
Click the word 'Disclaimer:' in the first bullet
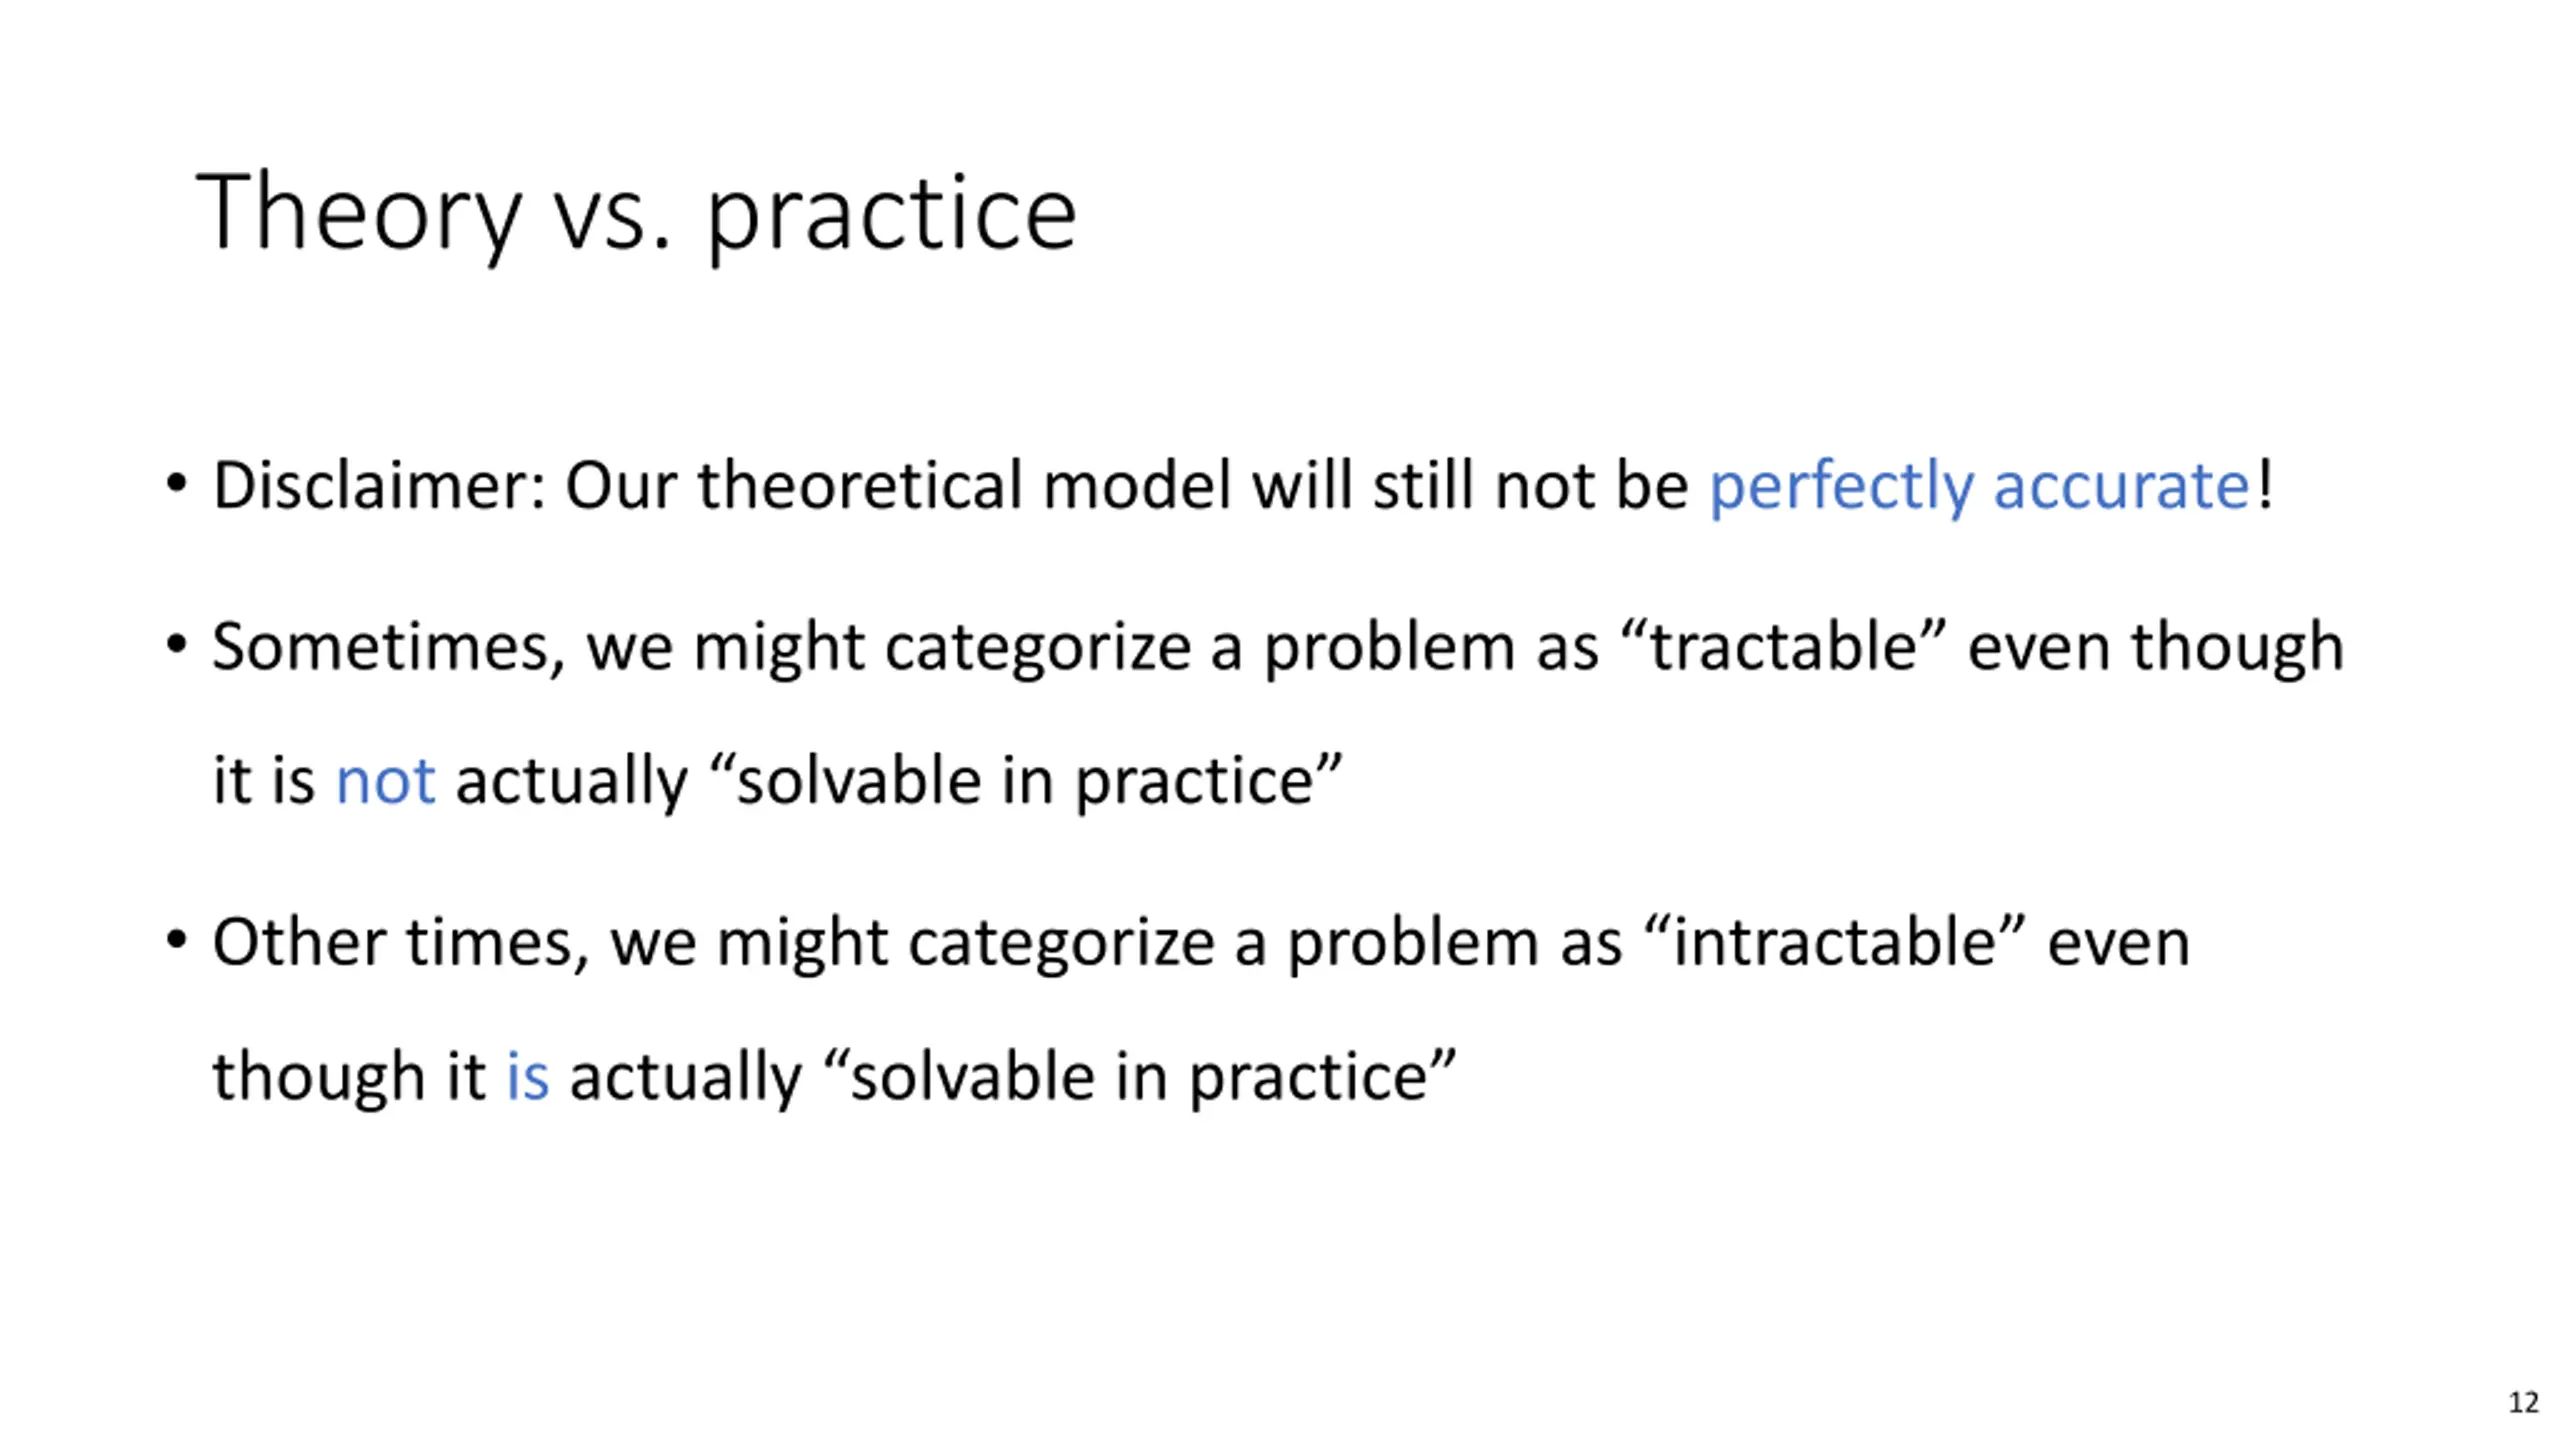[x=379, y=486]
